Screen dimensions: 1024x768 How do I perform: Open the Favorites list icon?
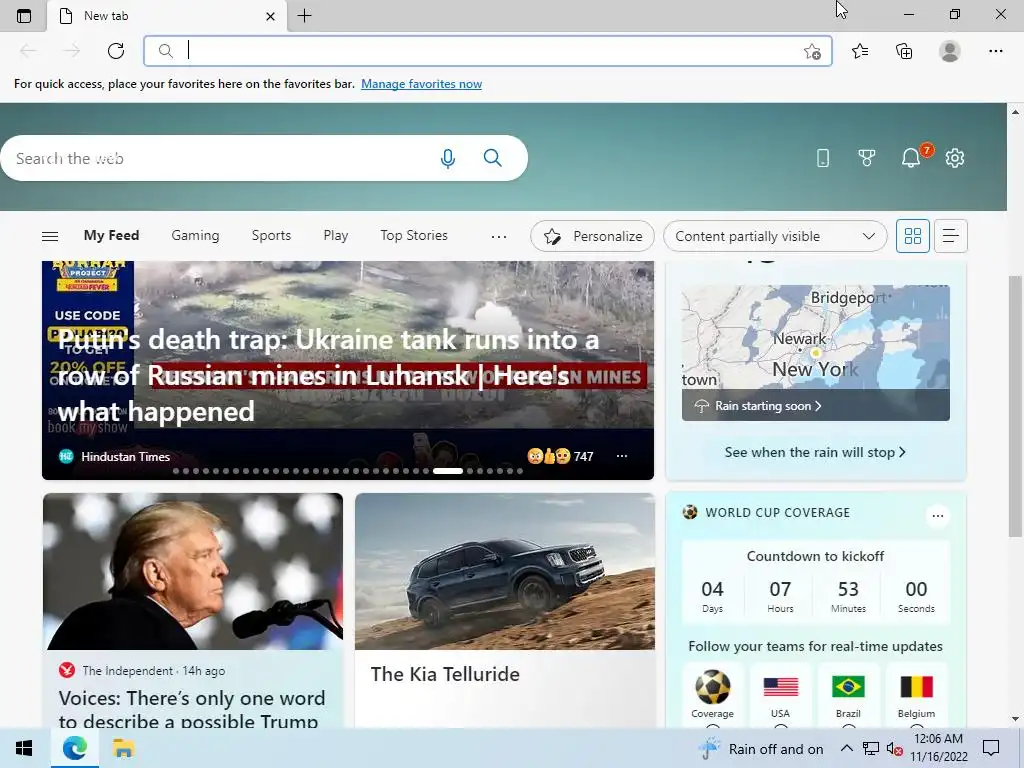pyautogui.click(x=860, y=51)
